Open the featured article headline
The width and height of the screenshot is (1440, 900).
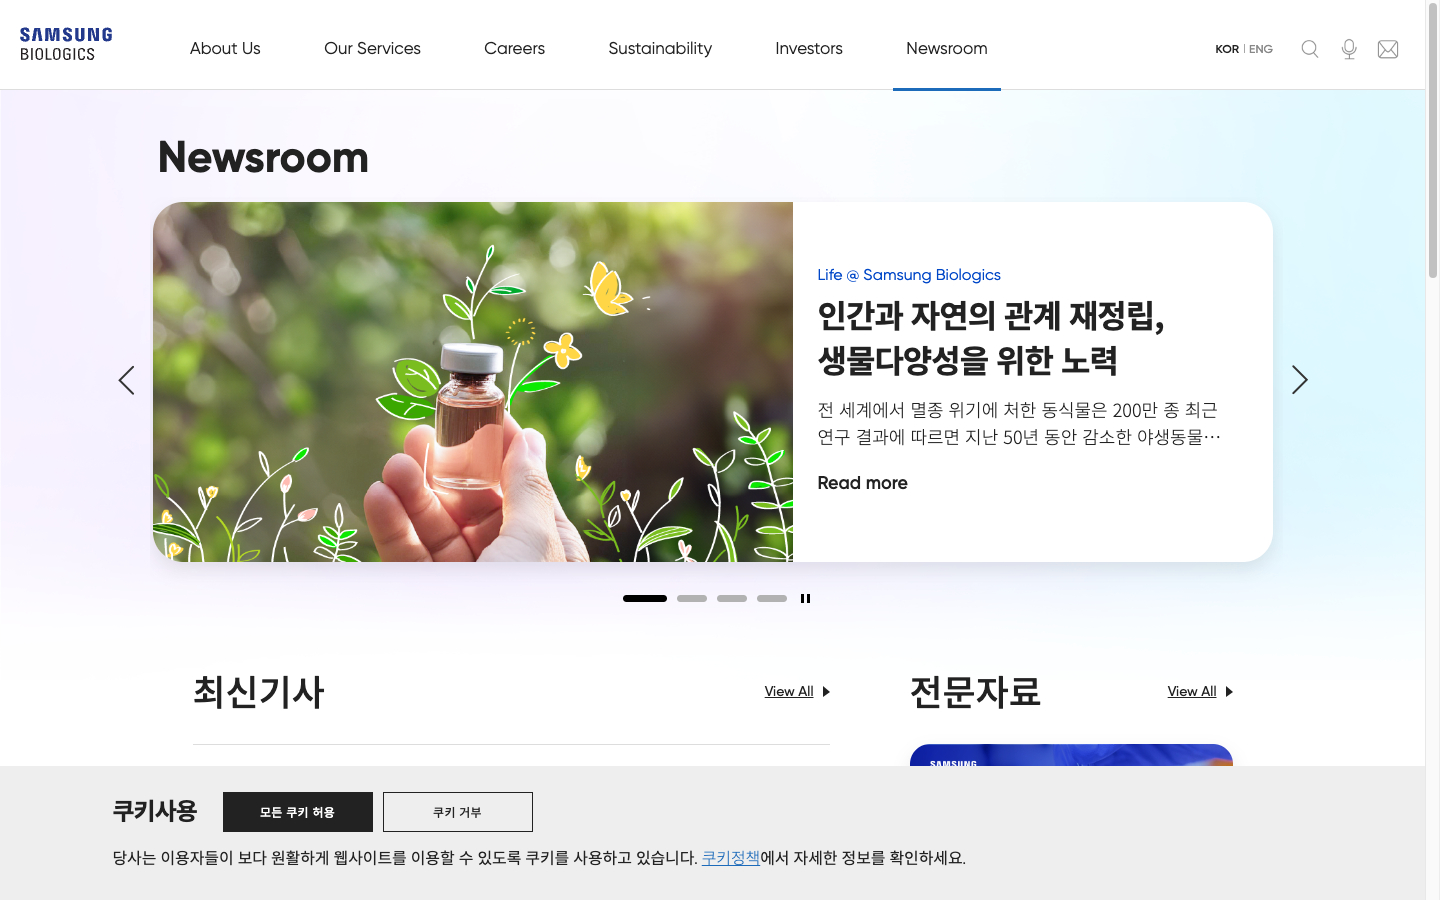[x=991, y=338]
